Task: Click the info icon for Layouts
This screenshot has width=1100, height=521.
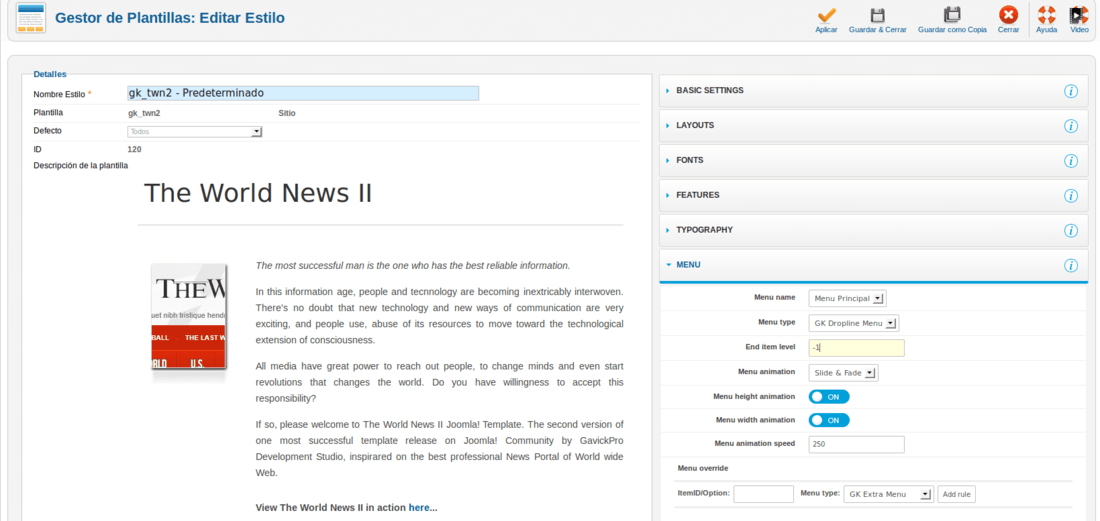Action: pyautogui.click(x=1071, y=126)
